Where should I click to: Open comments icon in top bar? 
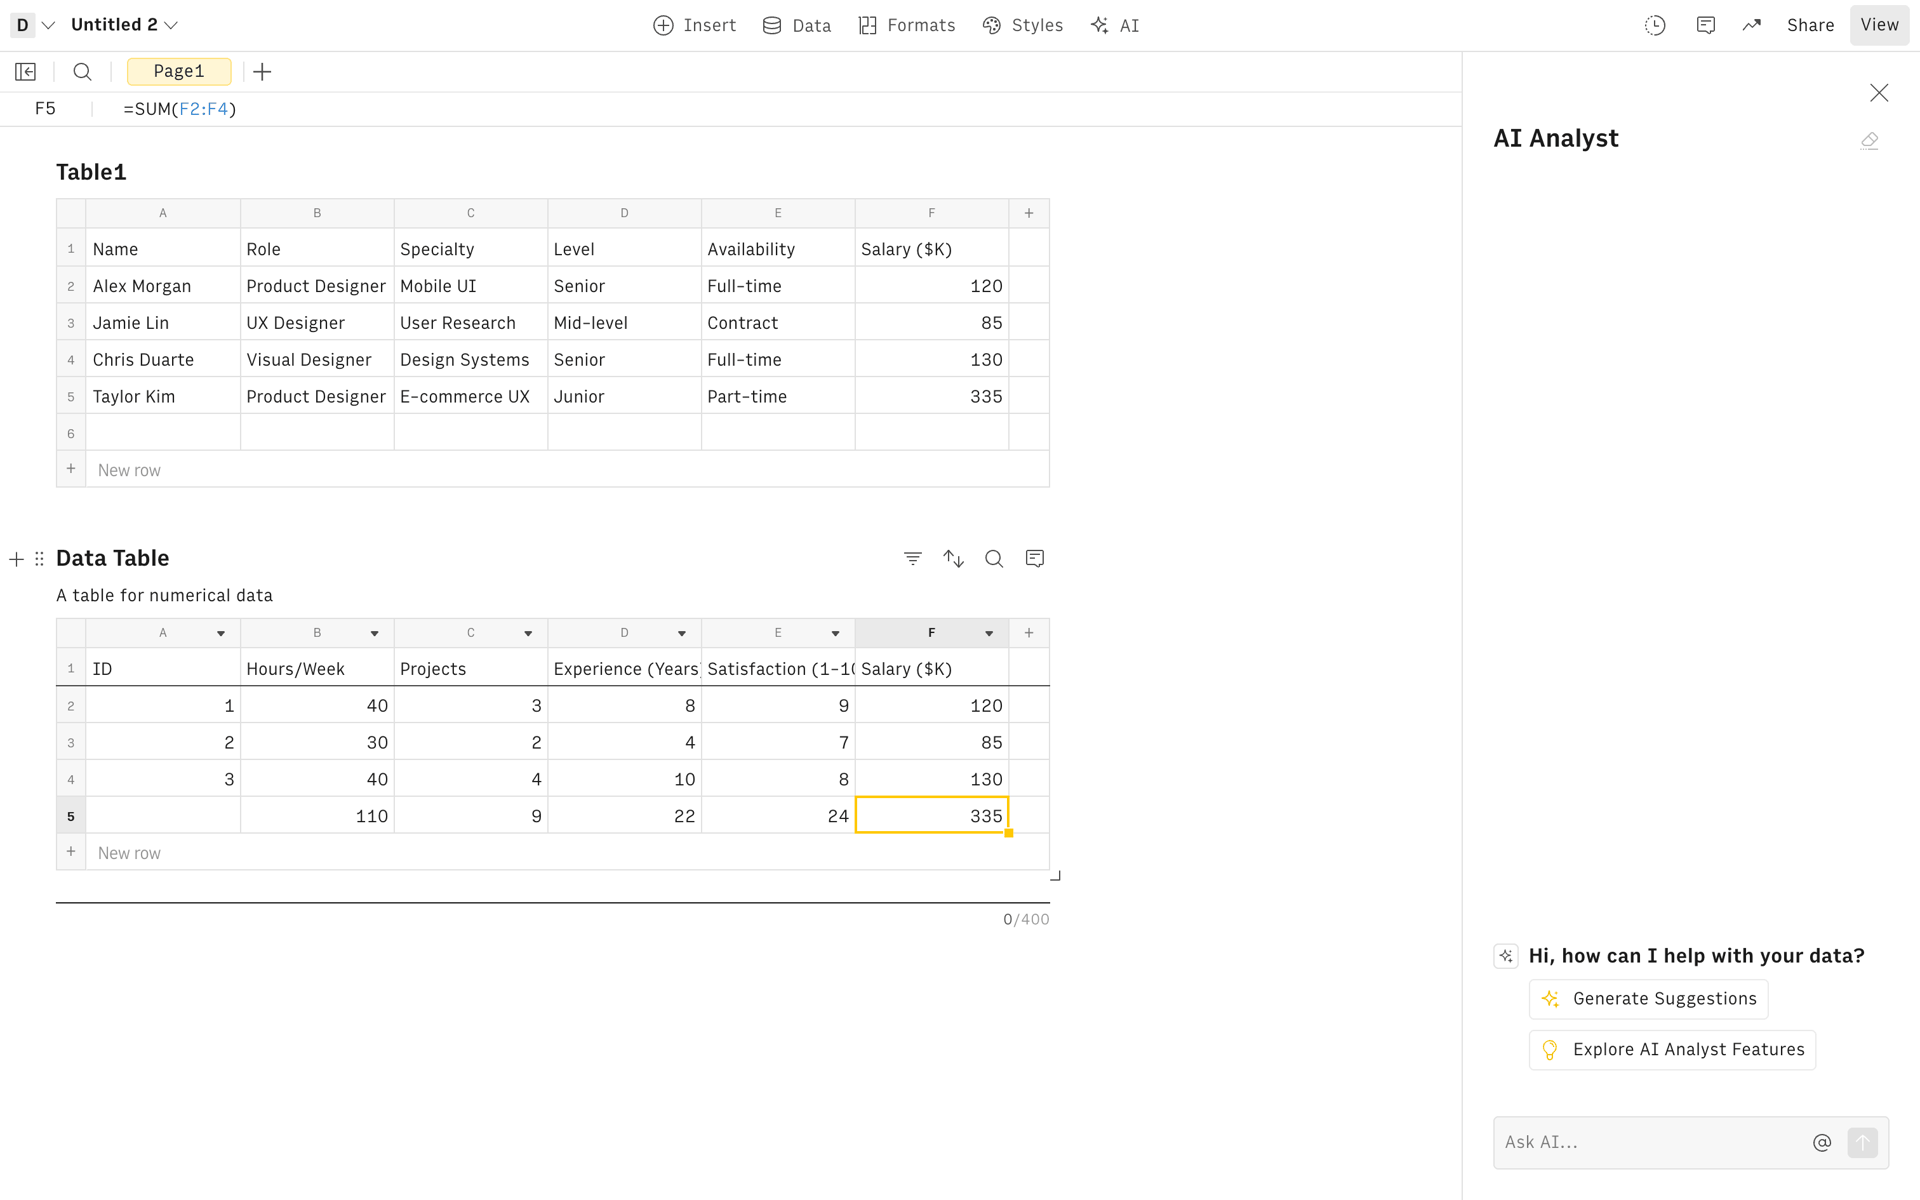point(1706,26)
